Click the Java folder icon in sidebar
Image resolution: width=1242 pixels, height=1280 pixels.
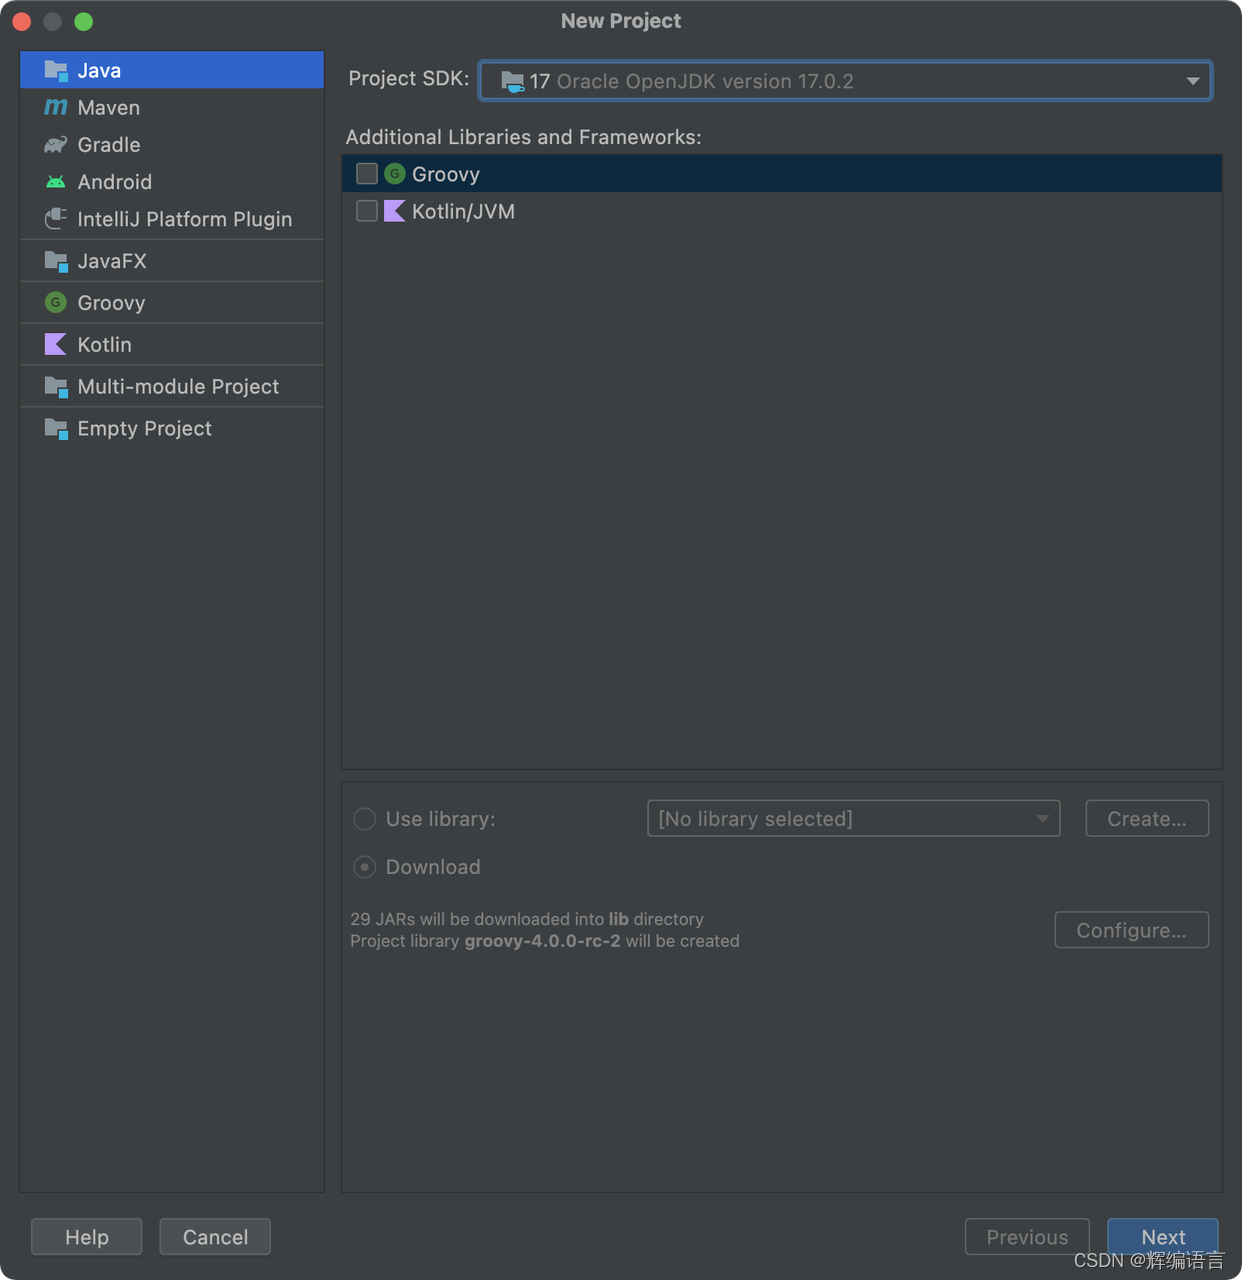click(x=56, y=70)
